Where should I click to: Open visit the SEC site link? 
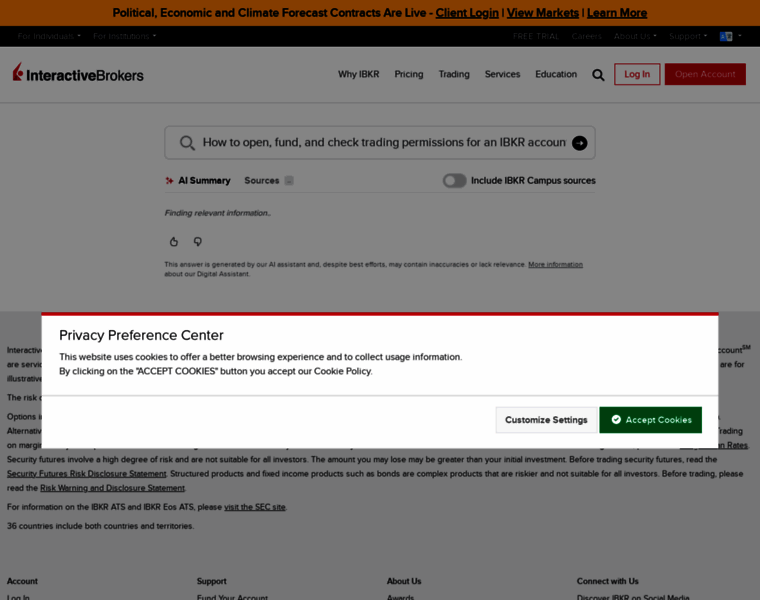(x=254, y=507)
